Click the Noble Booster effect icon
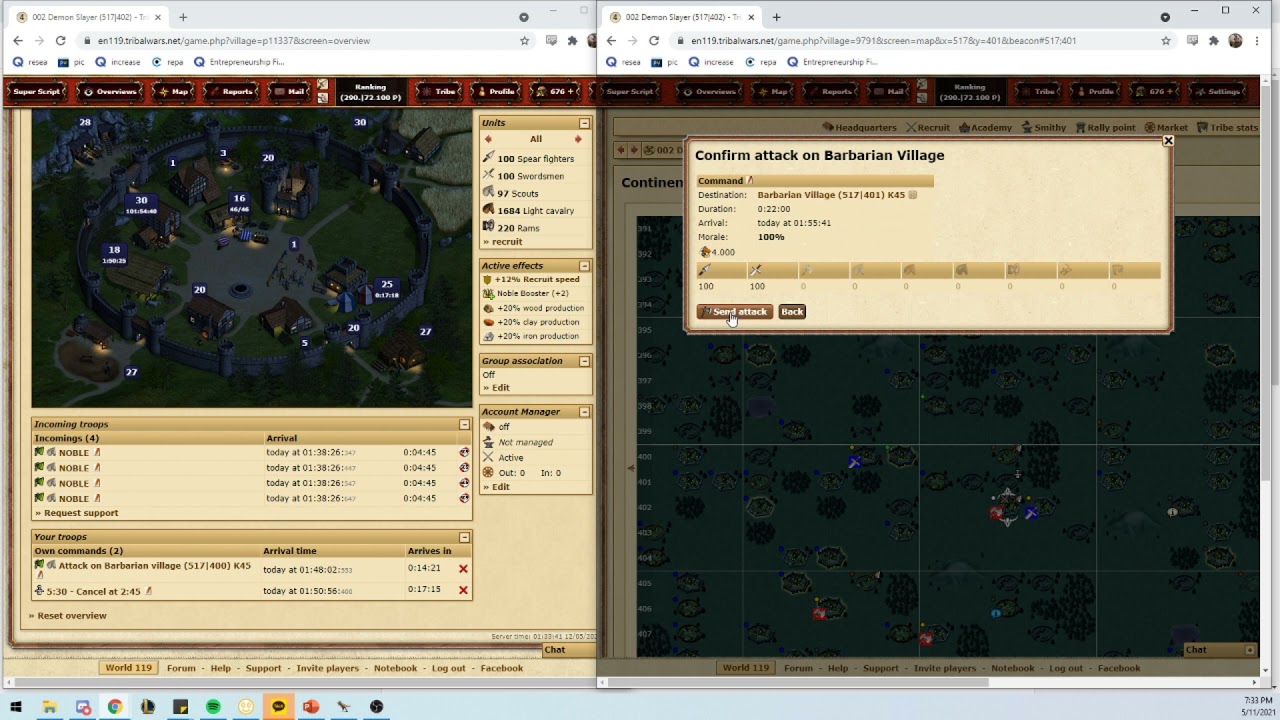 [x=488, y=294]
